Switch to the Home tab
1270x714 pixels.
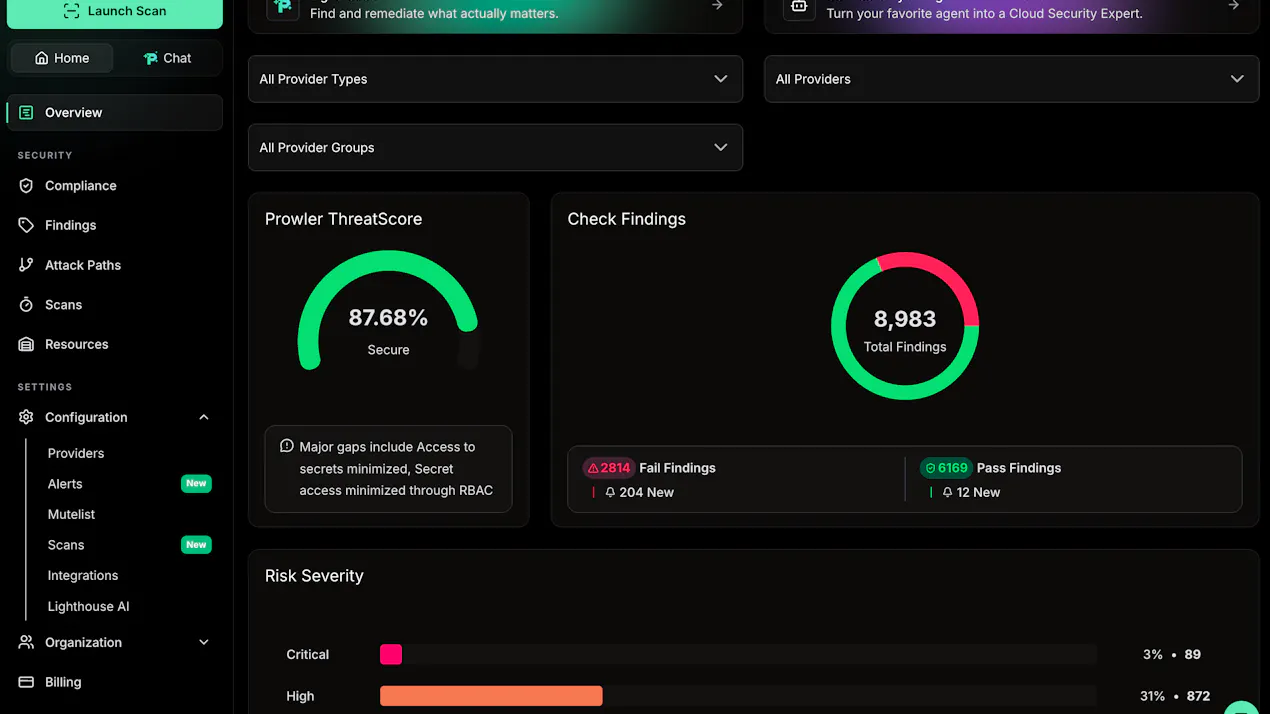tap(62, 58)
